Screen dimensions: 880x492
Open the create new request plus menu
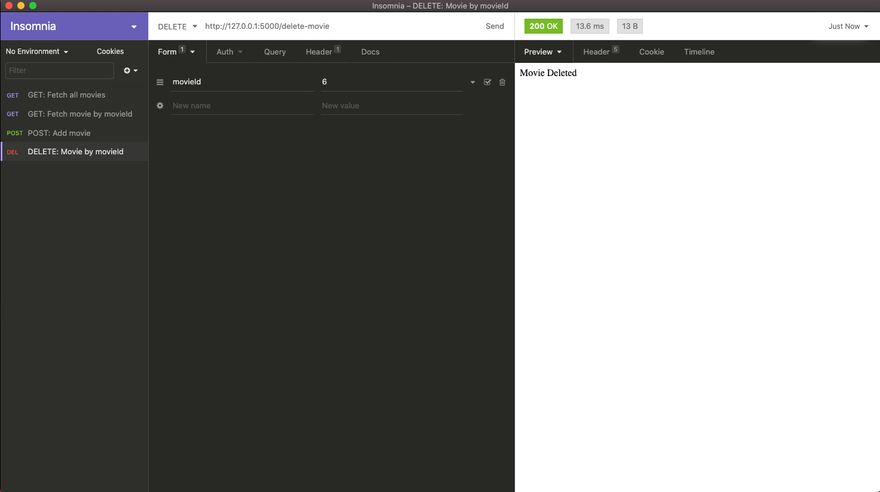(x=130, y=70)
